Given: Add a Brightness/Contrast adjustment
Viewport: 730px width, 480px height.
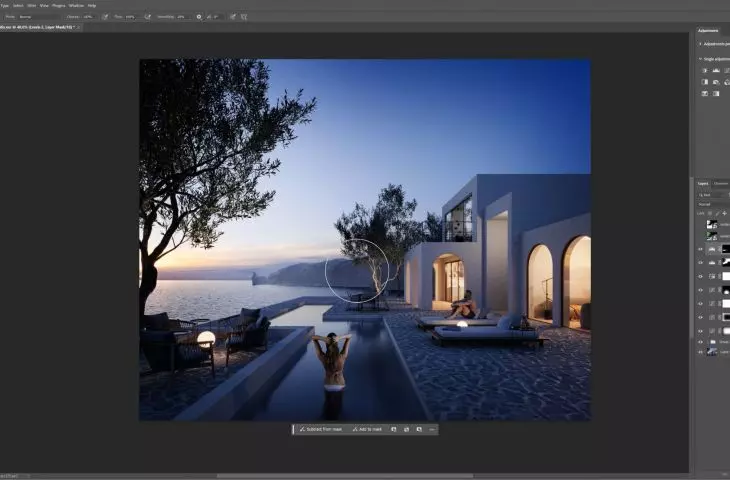Looking at the screenshot, I should [705, 71].
